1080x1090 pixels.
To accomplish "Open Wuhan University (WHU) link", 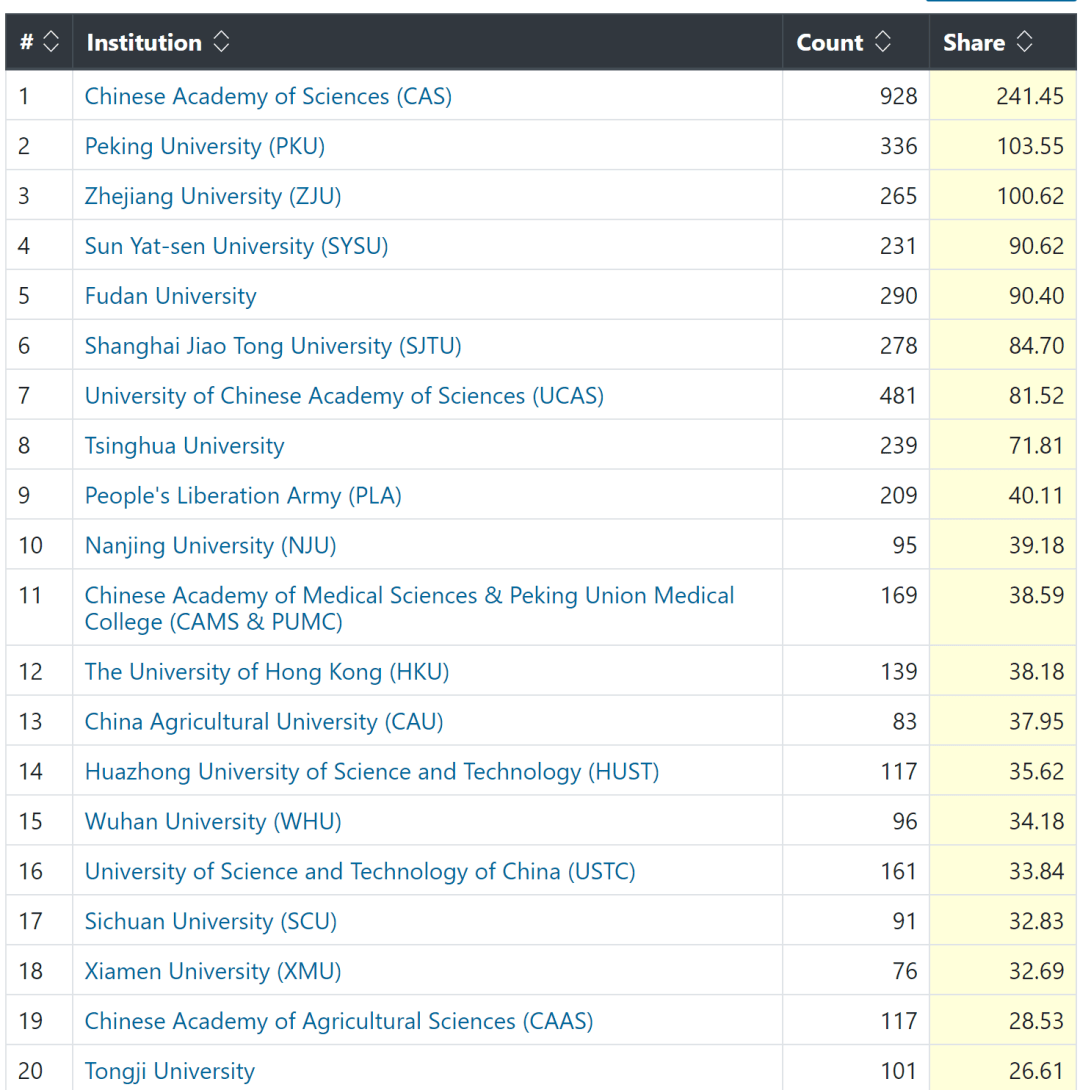I will pos(213,822).
